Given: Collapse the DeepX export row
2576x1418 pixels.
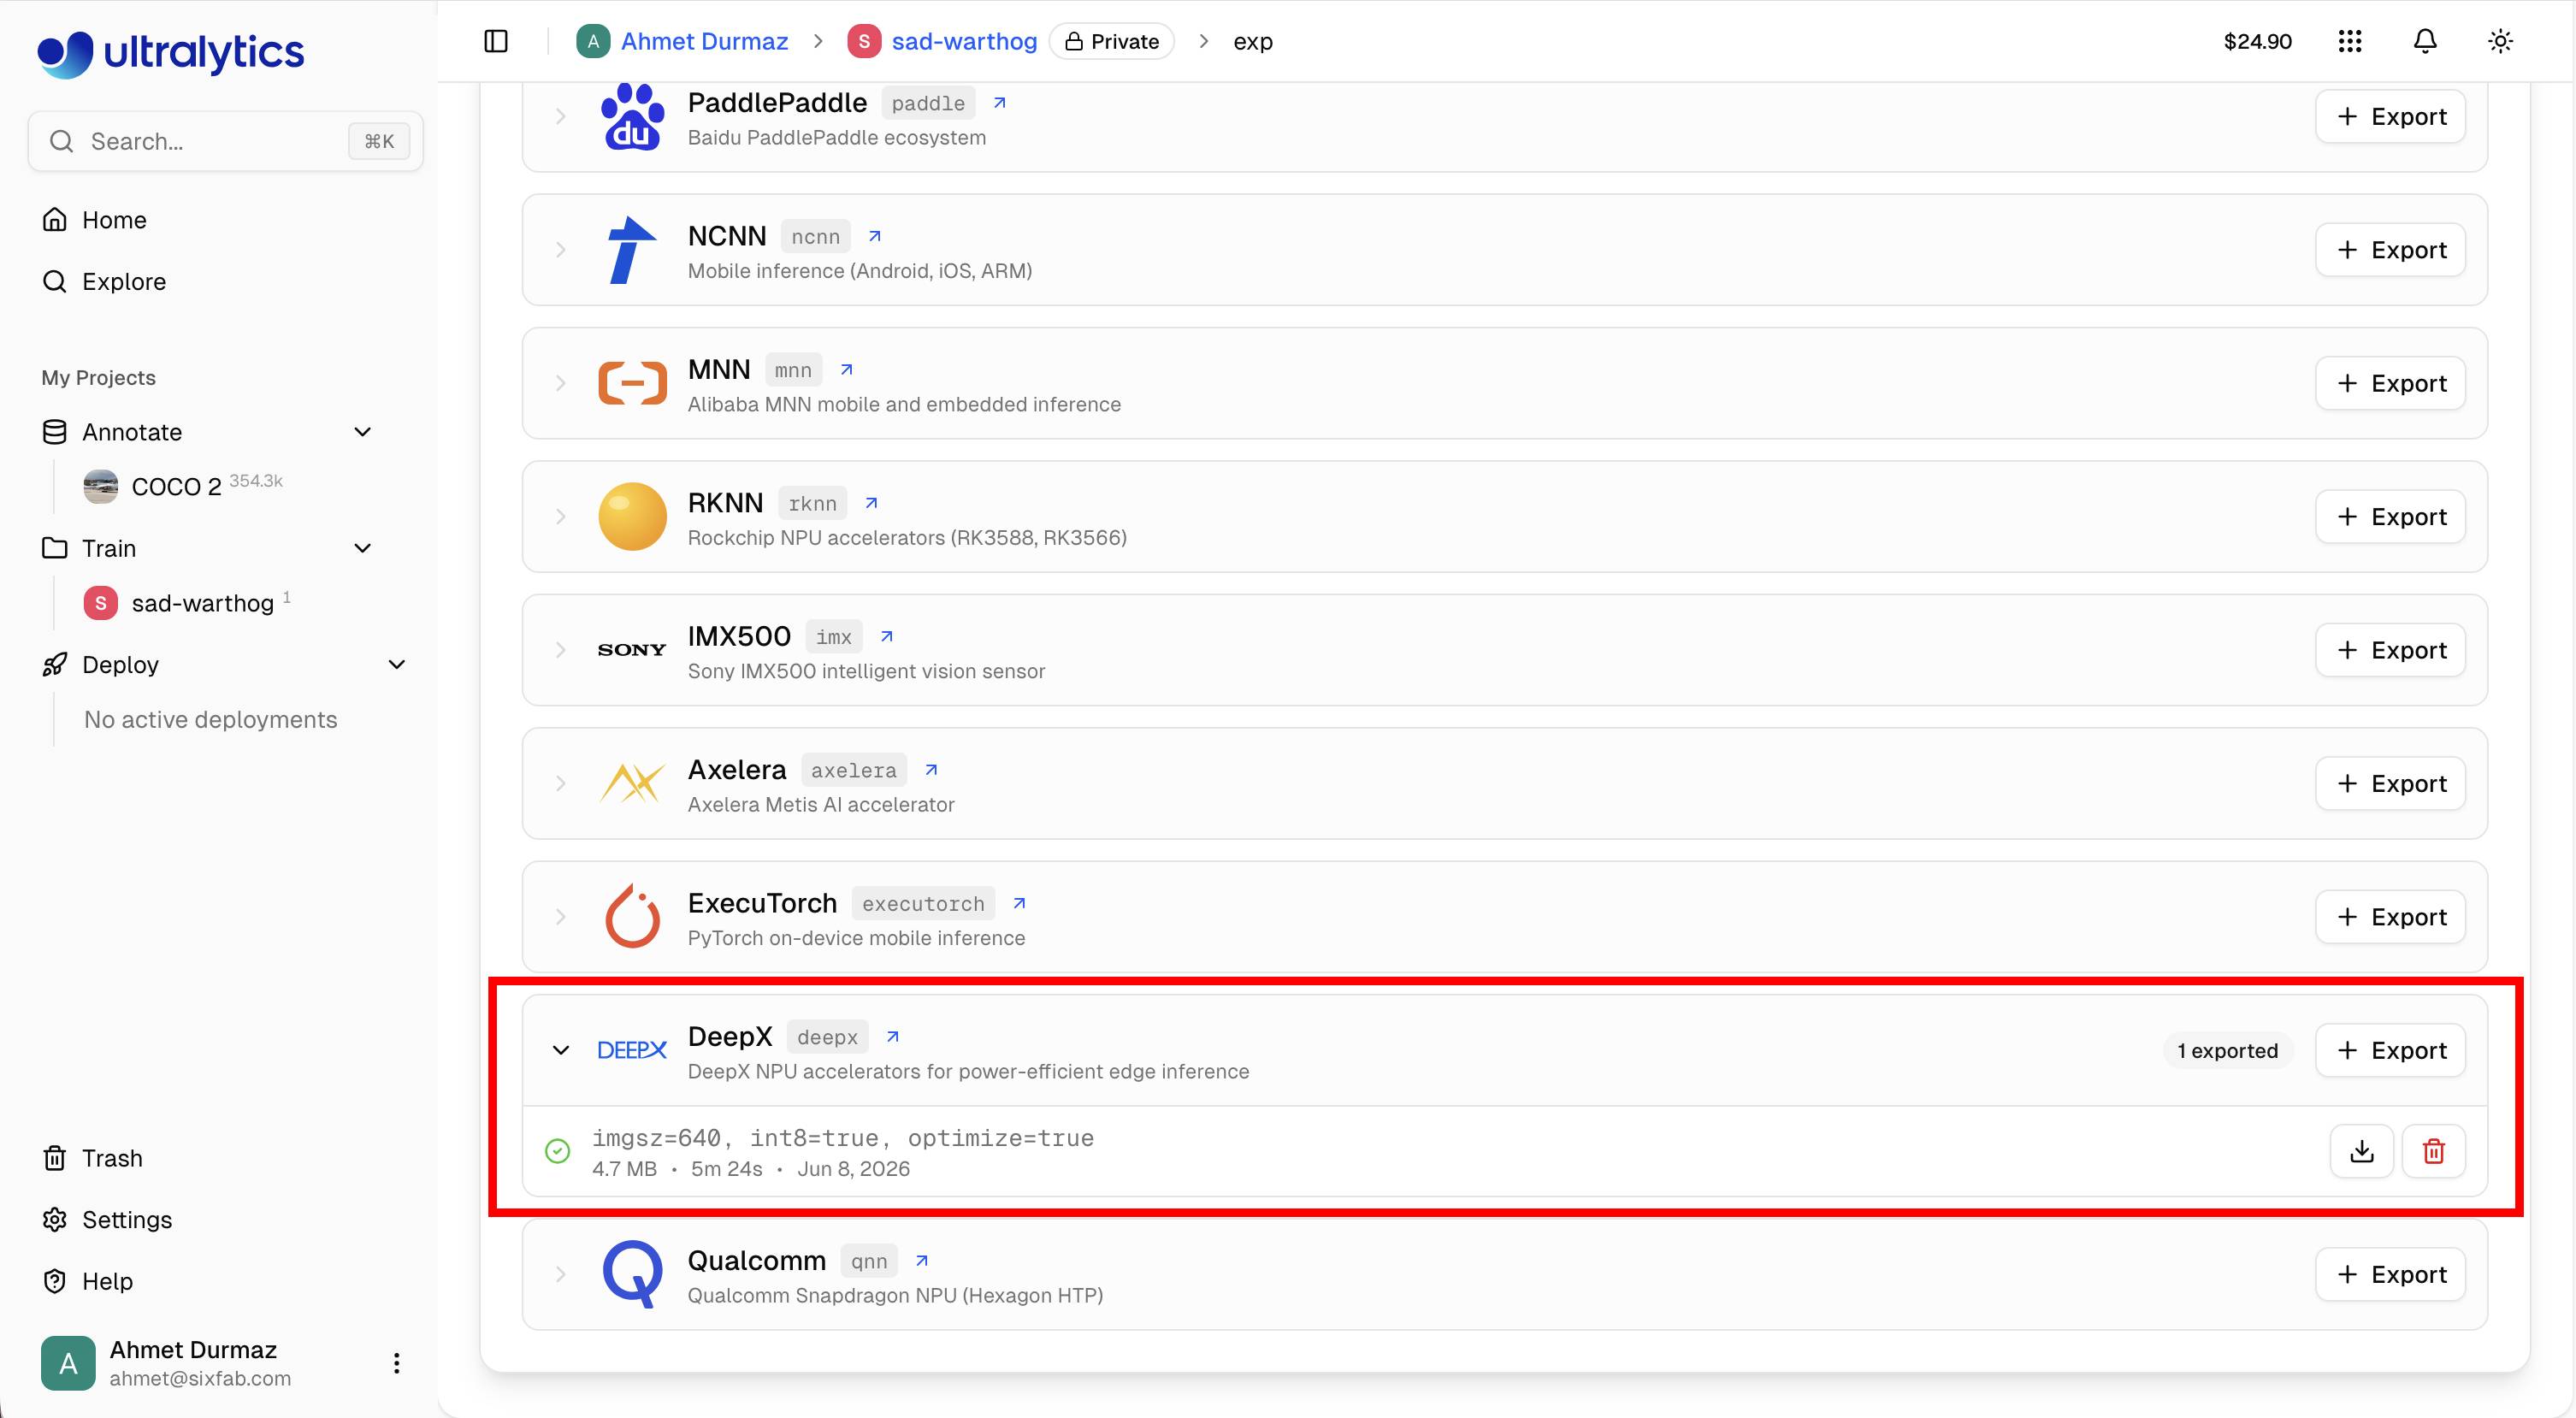Looking at the screenshot, I should 561,1050.
